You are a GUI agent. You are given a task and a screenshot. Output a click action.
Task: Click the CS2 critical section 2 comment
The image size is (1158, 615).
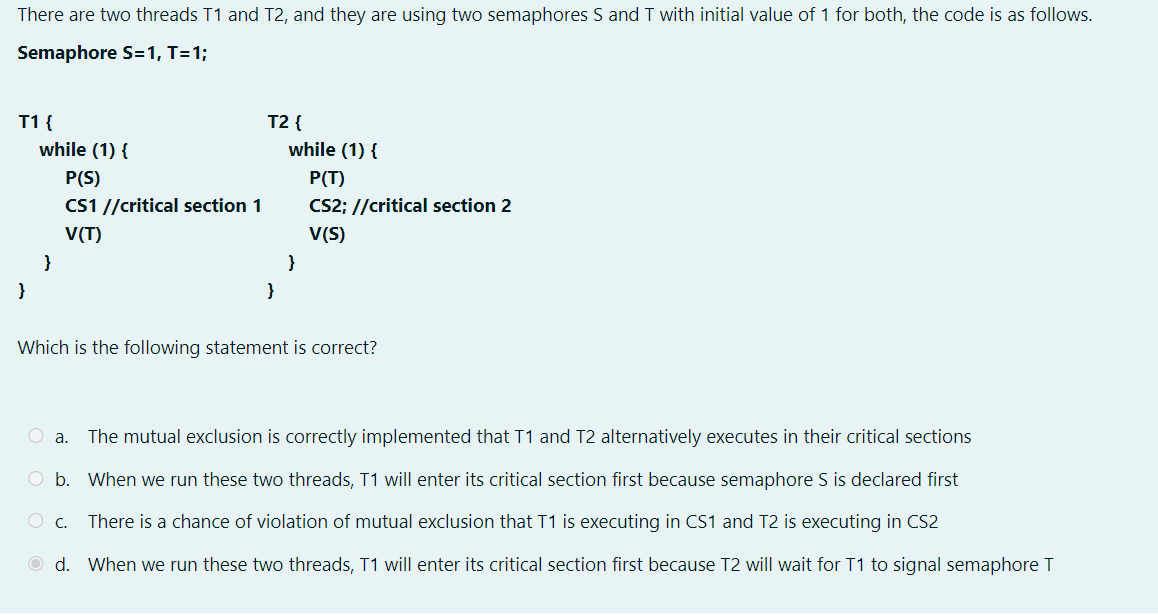click(411, 205)
